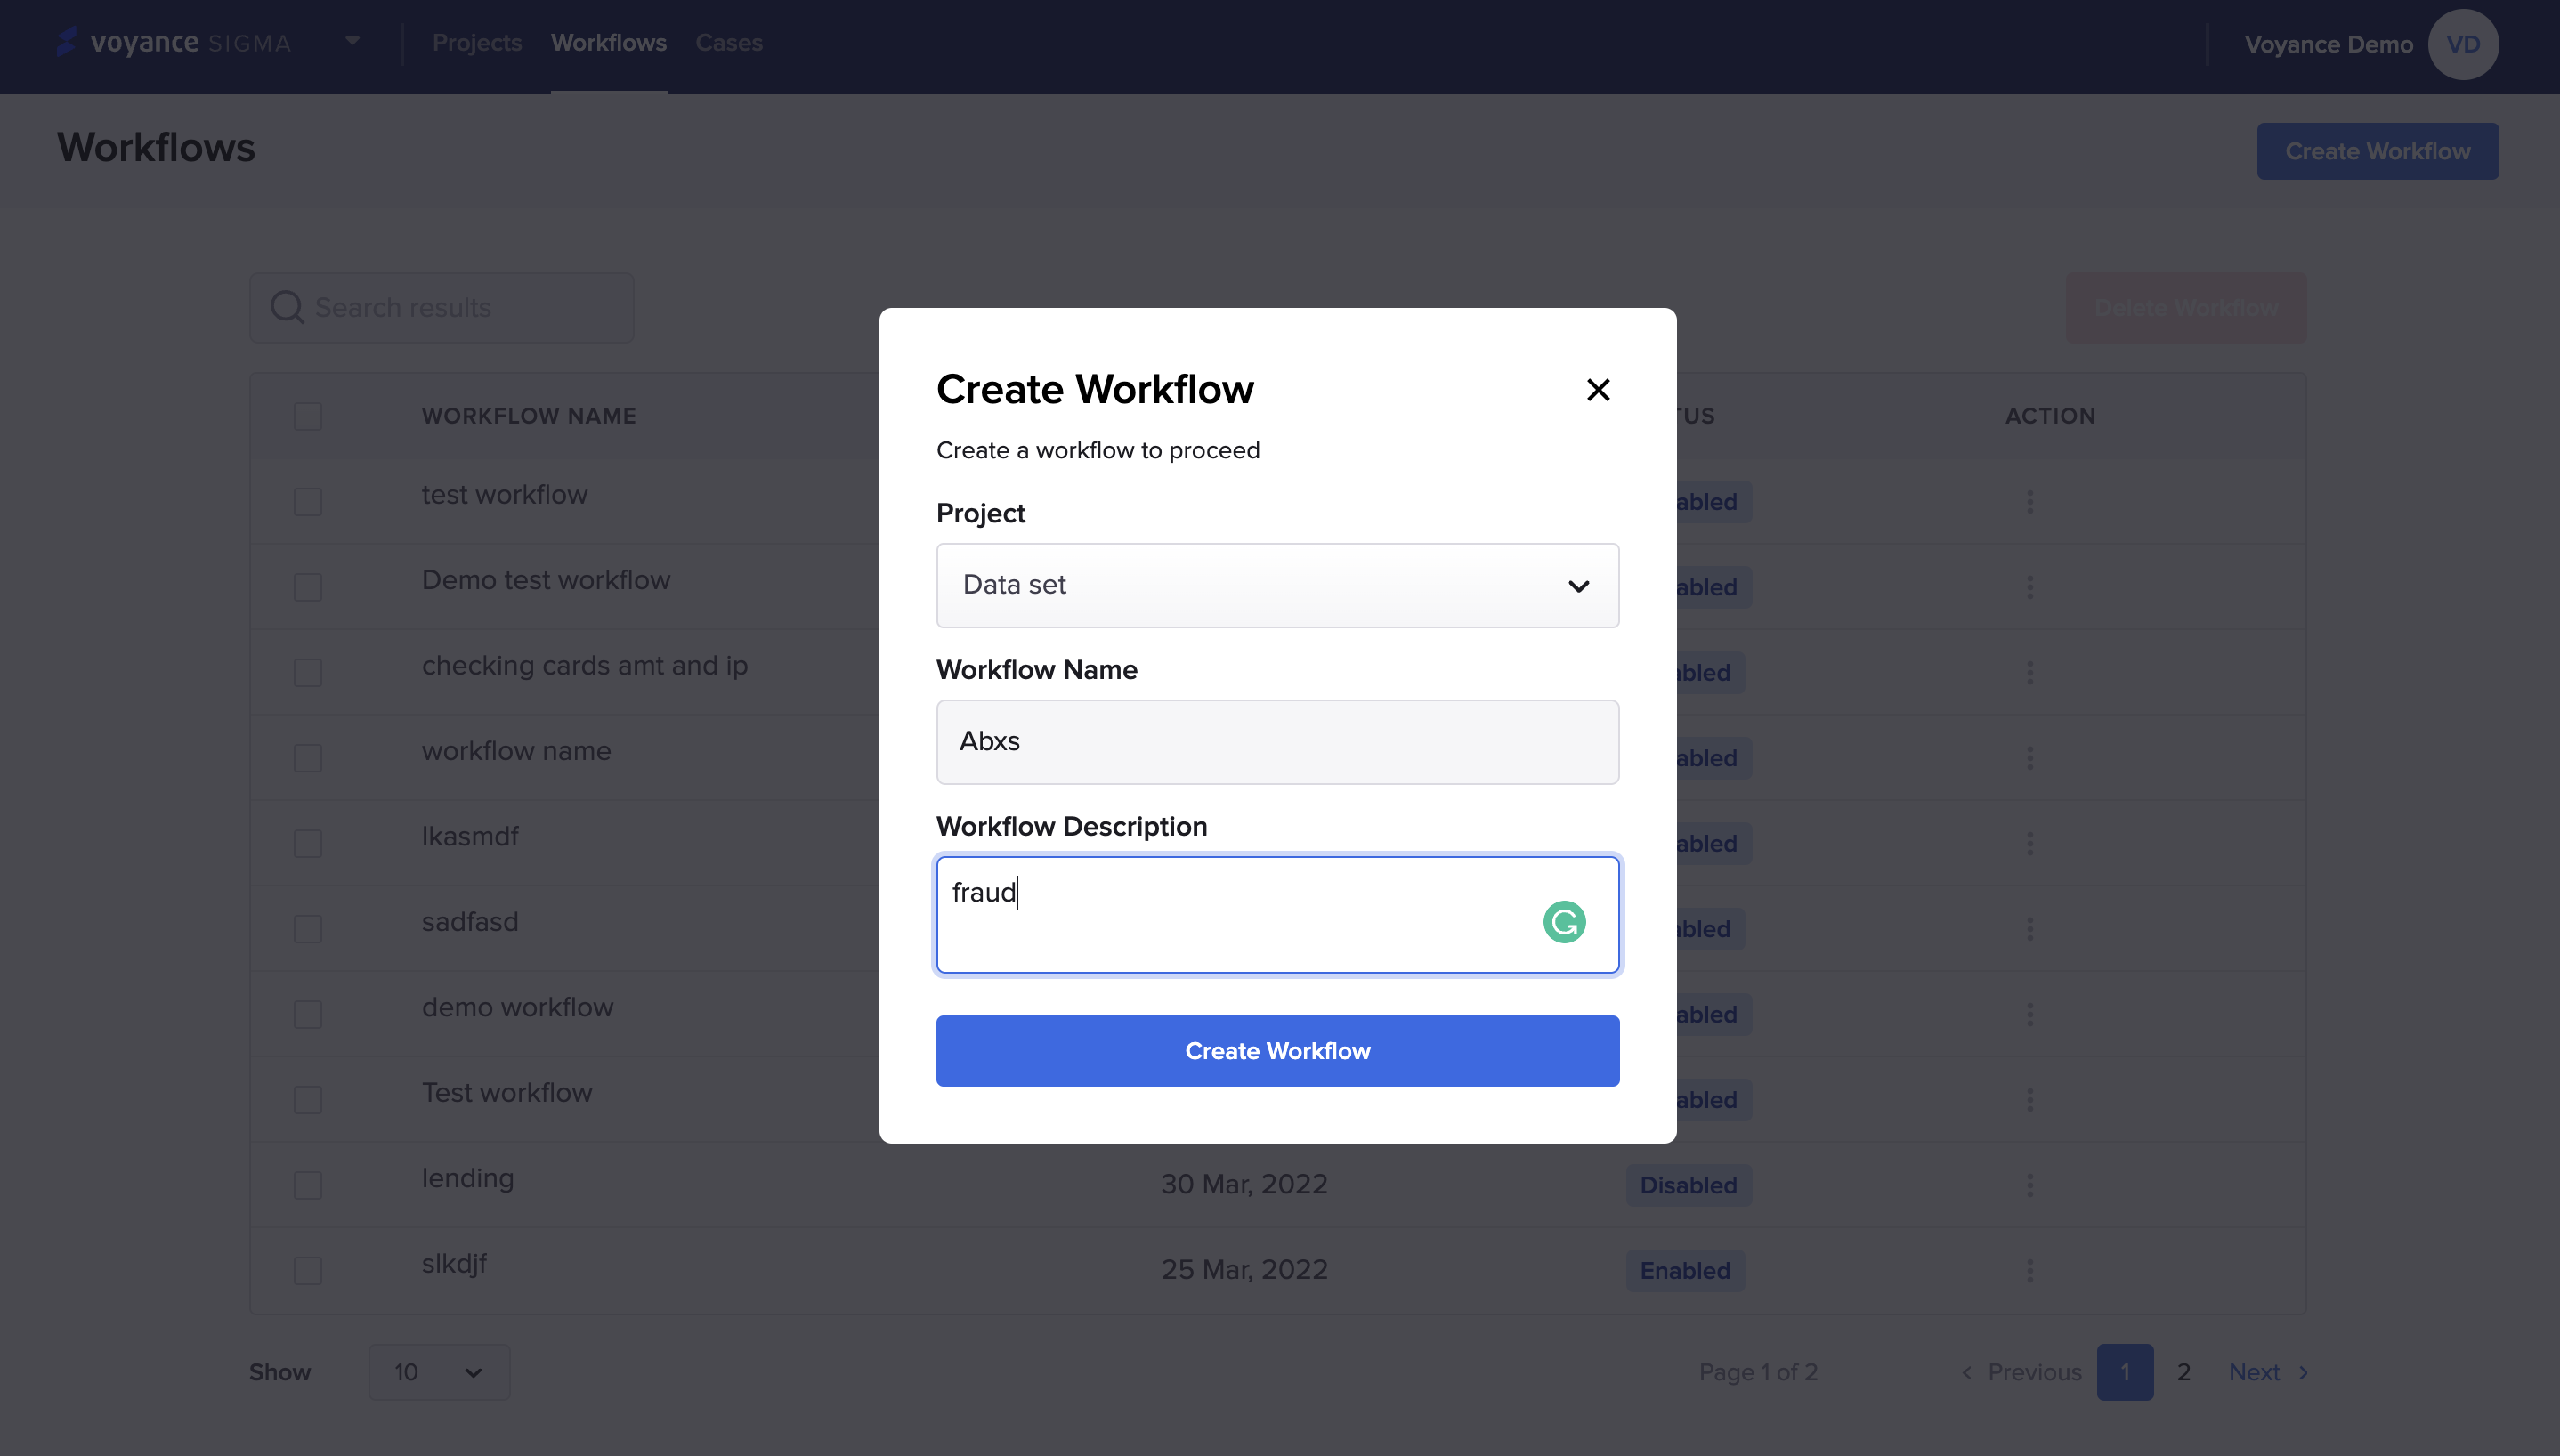
Task: Click the Voyance Demo account name
Action: tap(2328, 44)
